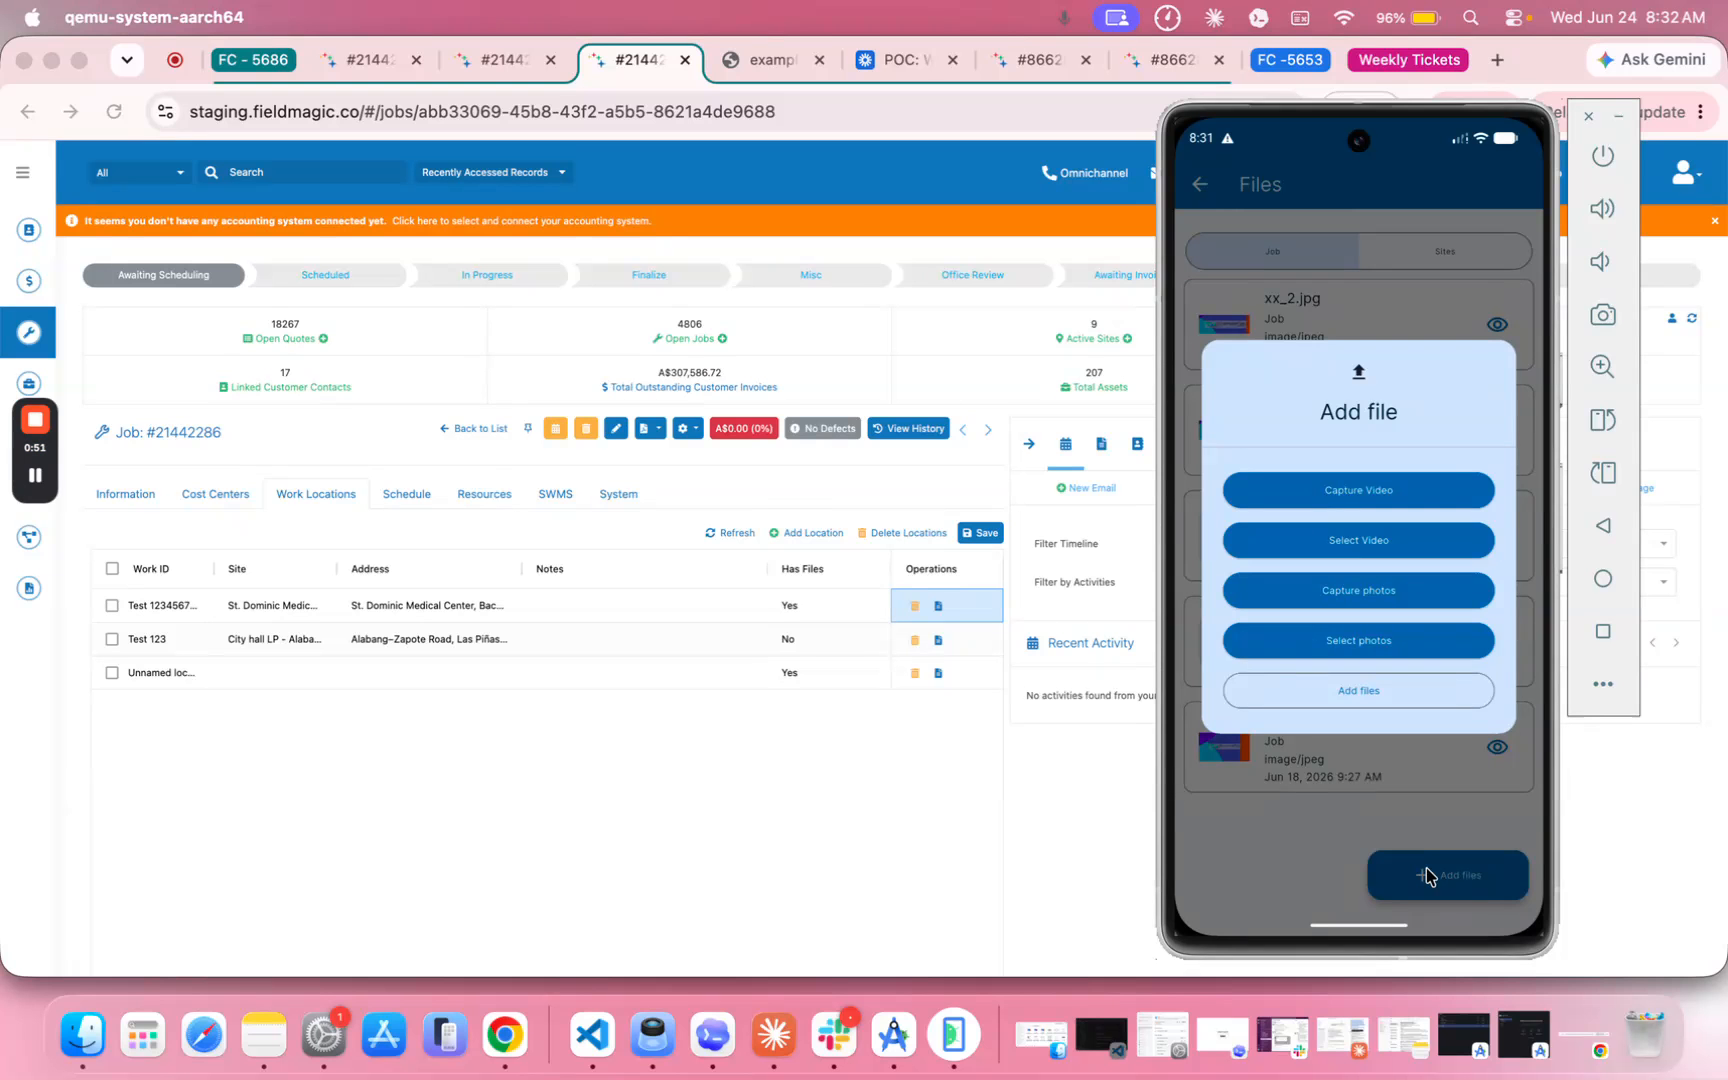
Task: Edit the job with the pencil button
Action: pos(616,428)
